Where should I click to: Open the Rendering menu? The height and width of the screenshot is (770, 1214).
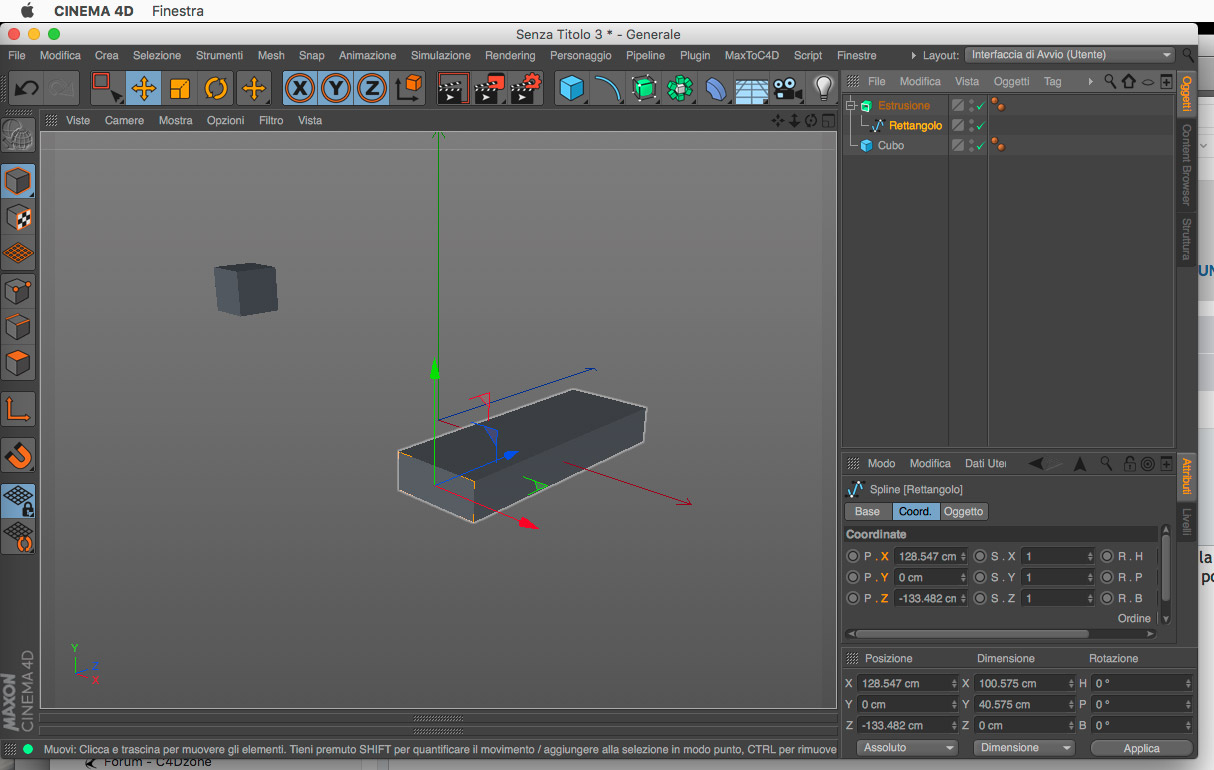[x=510, y=55]
